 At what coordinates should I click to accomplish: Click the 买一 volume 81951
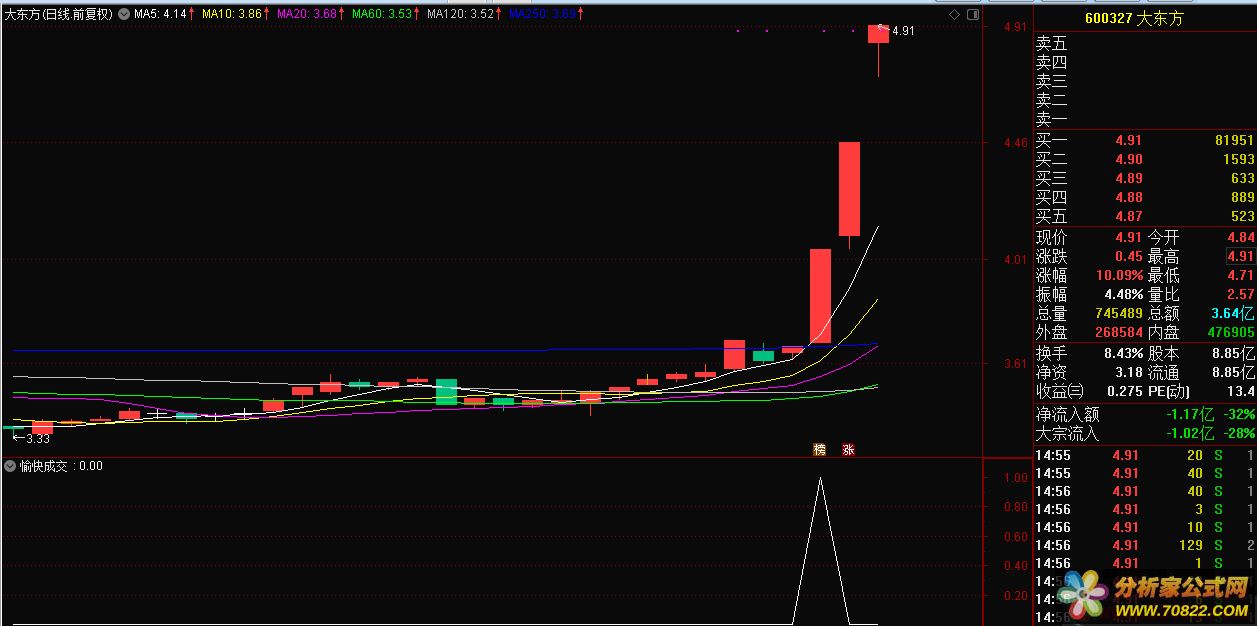1234,141
